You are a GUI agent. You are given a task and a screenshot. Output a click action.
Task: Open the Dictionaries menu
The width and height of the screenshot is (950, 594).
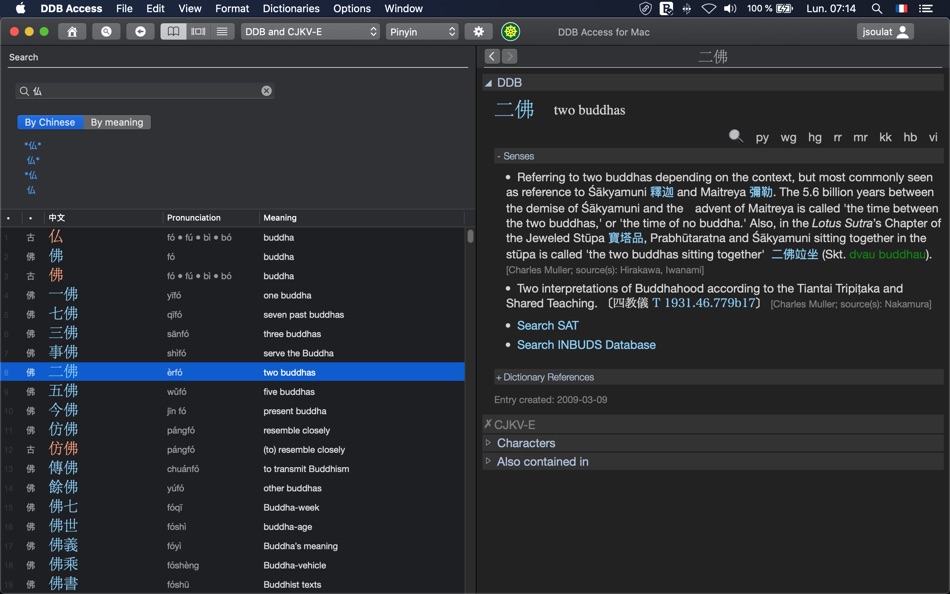click(x=291, y=8)
